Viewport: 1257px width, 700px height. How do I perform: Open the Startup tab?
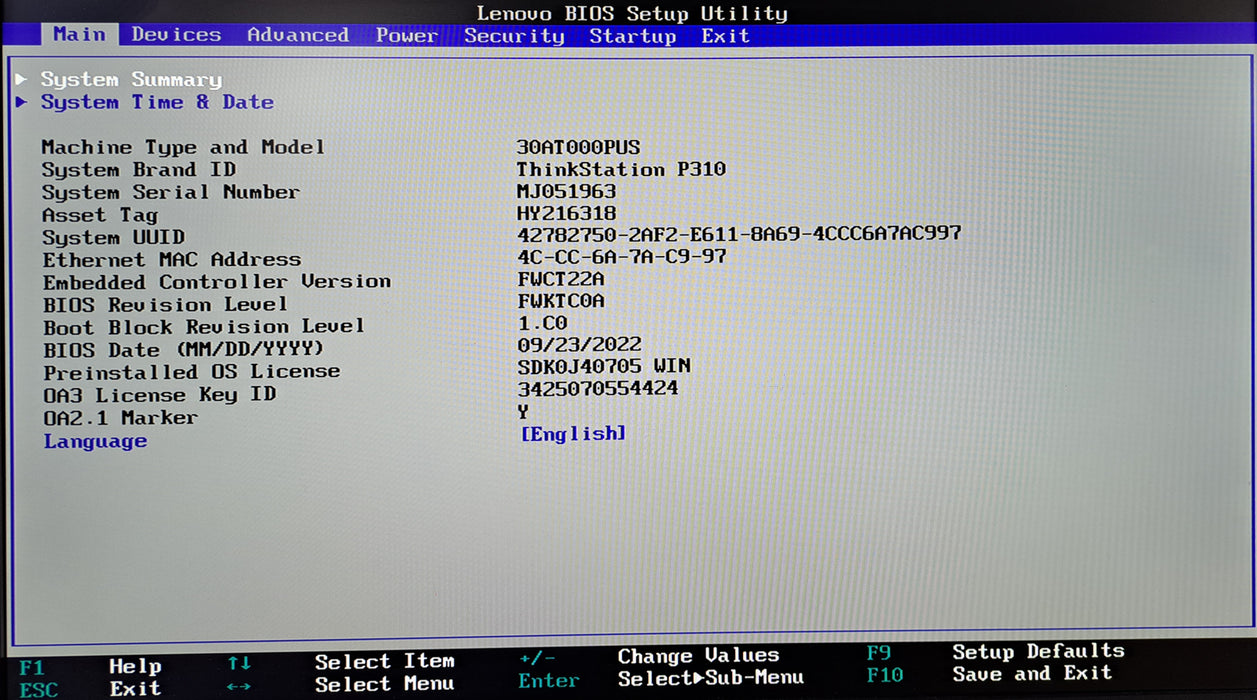tap(633, 36)
